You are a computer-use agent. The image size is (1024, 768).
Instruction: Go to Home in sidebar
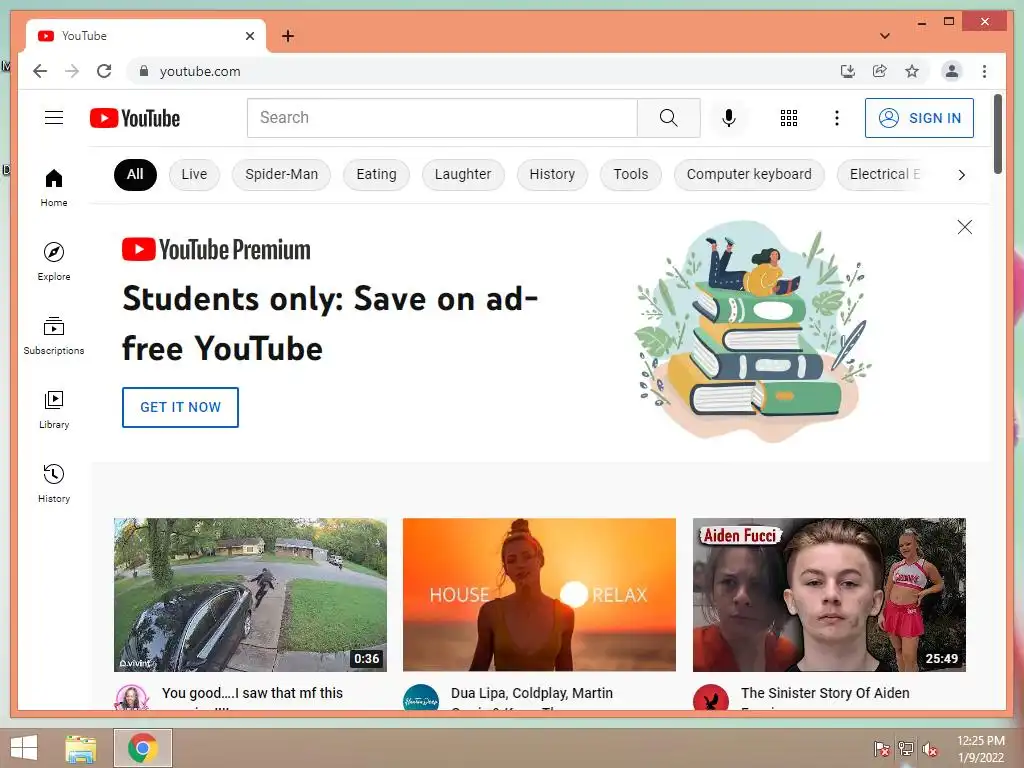point(54,188)
